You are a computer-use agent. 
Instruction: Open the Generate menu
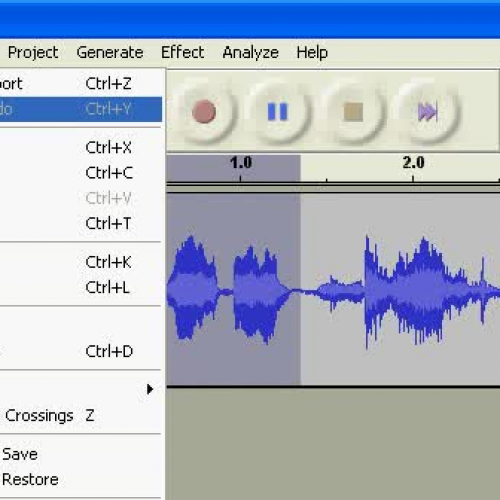coord(110,53)
